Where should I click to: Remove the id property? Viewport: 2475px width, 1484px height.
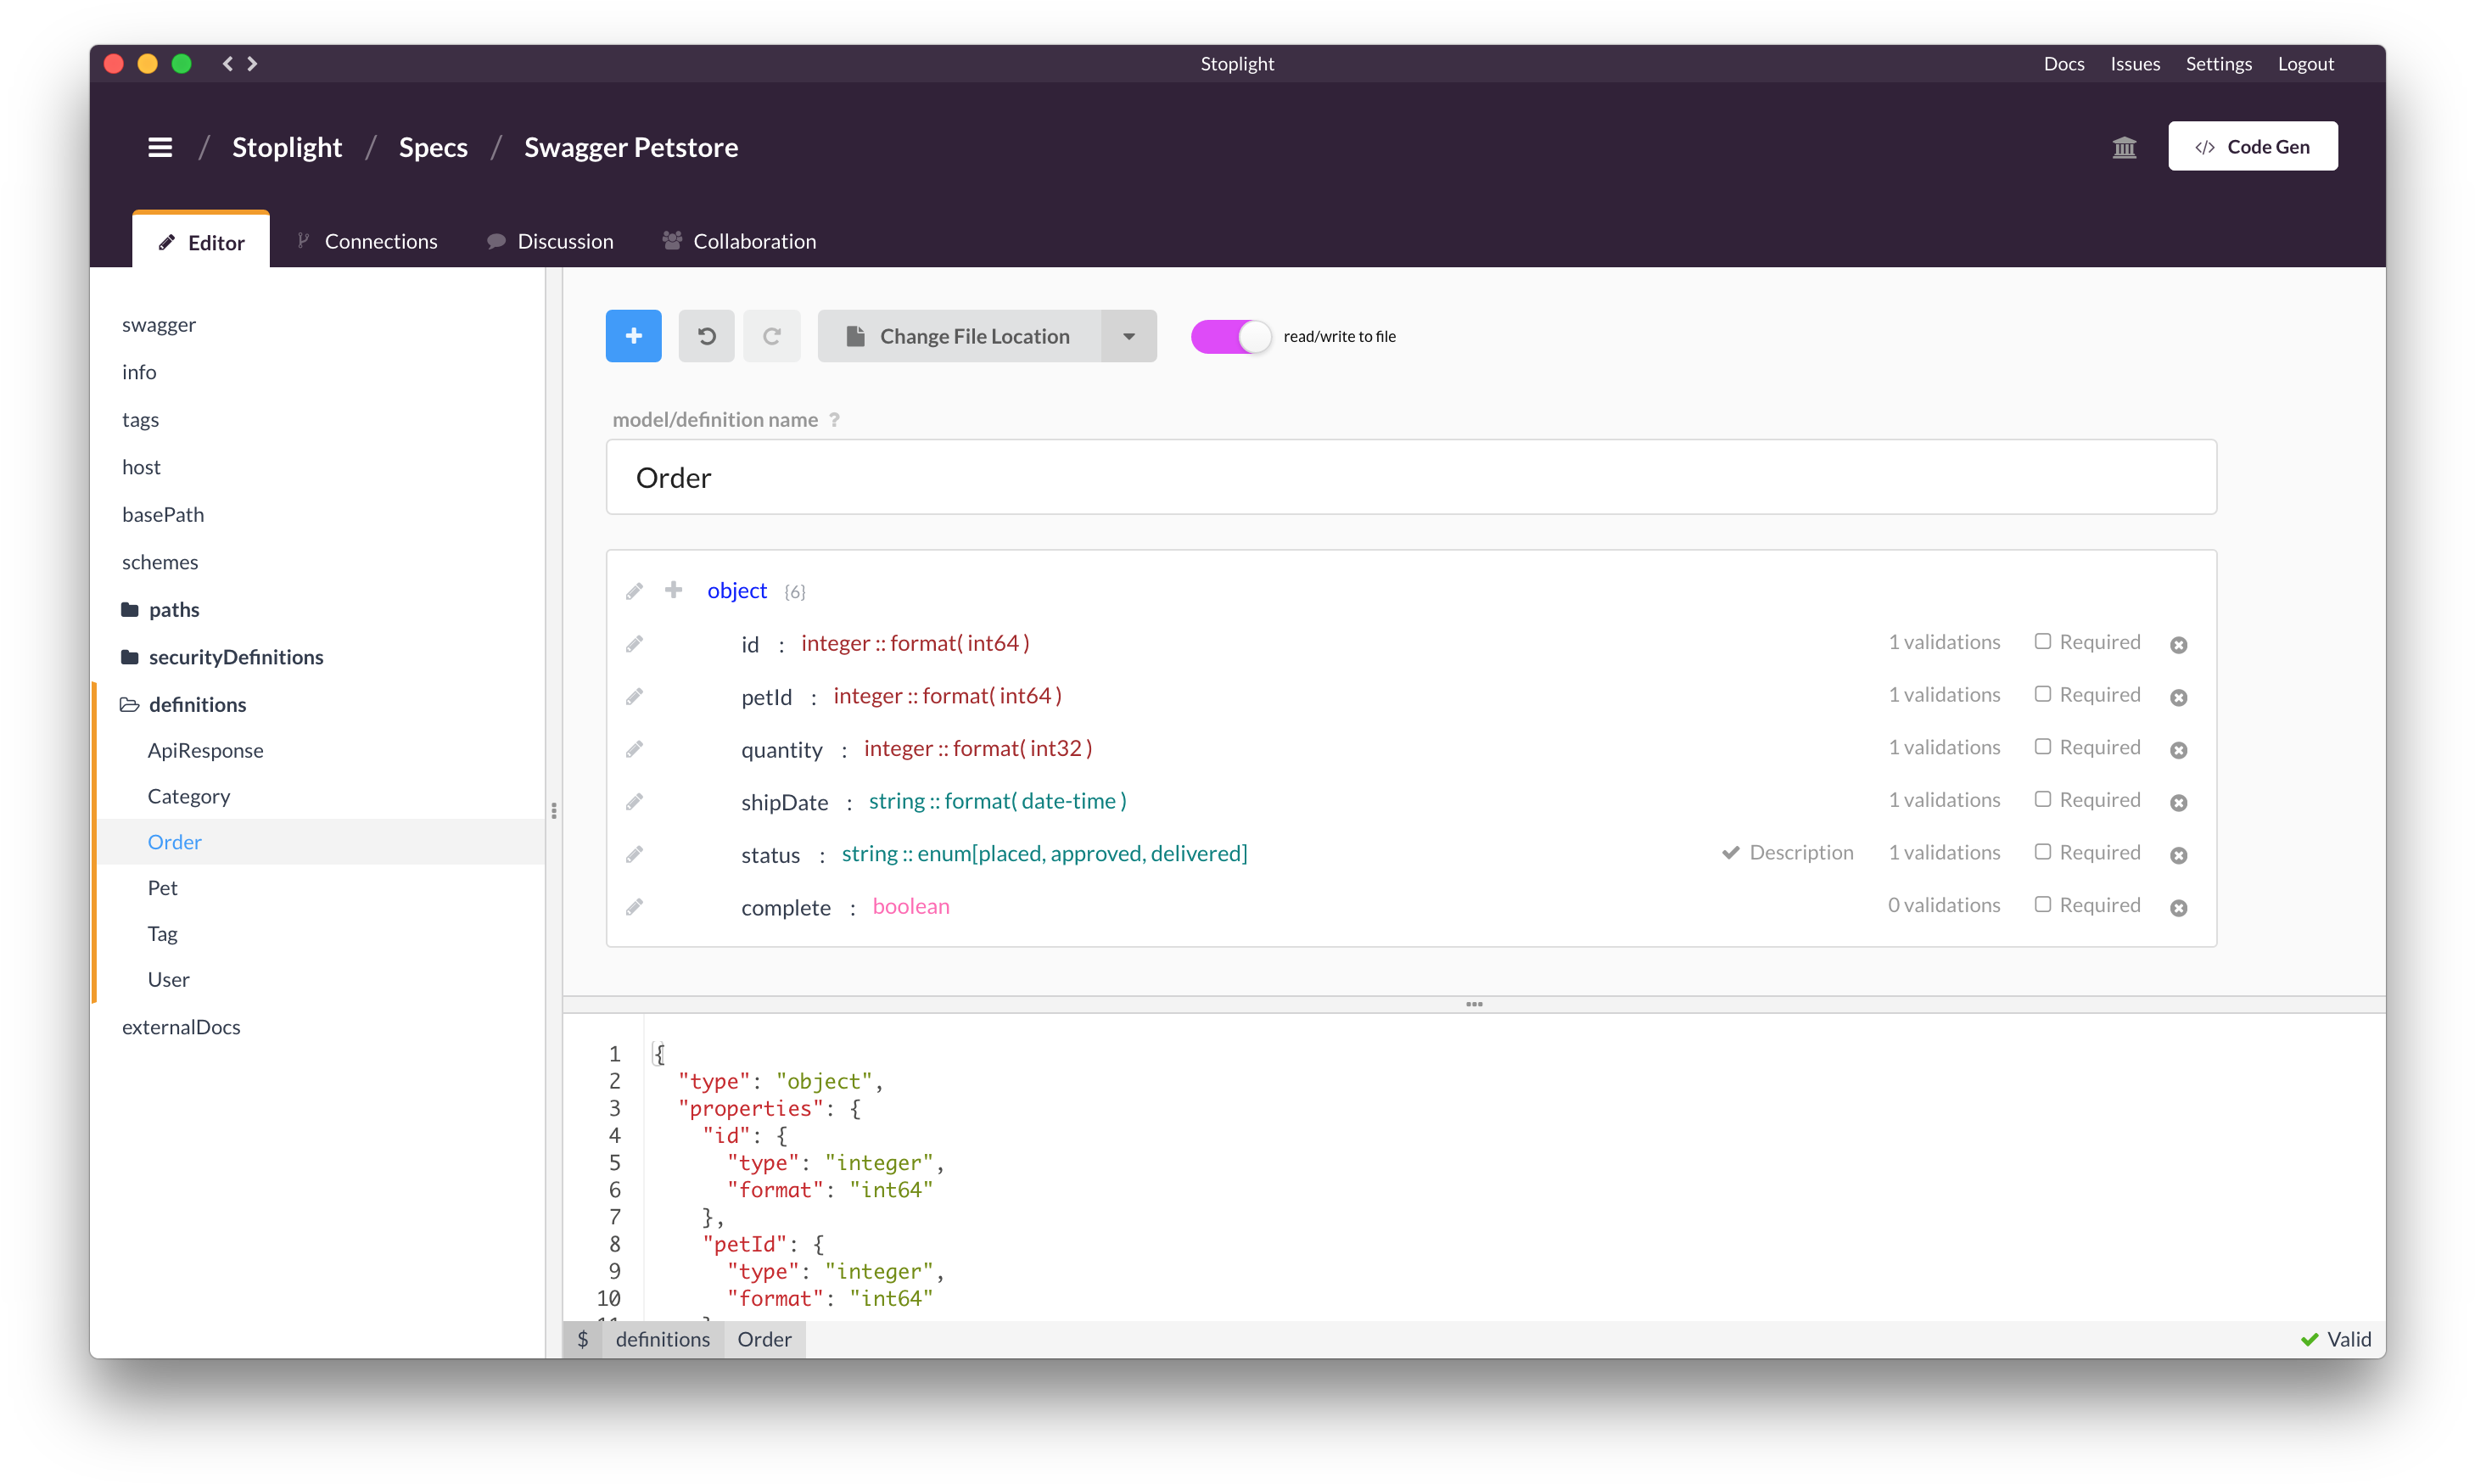point(2179,645)
